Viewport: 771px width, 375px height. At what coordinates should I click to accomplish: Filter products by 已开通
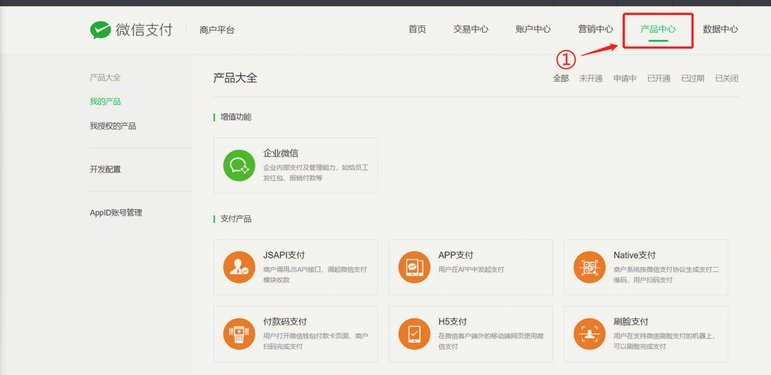(658, 78)
